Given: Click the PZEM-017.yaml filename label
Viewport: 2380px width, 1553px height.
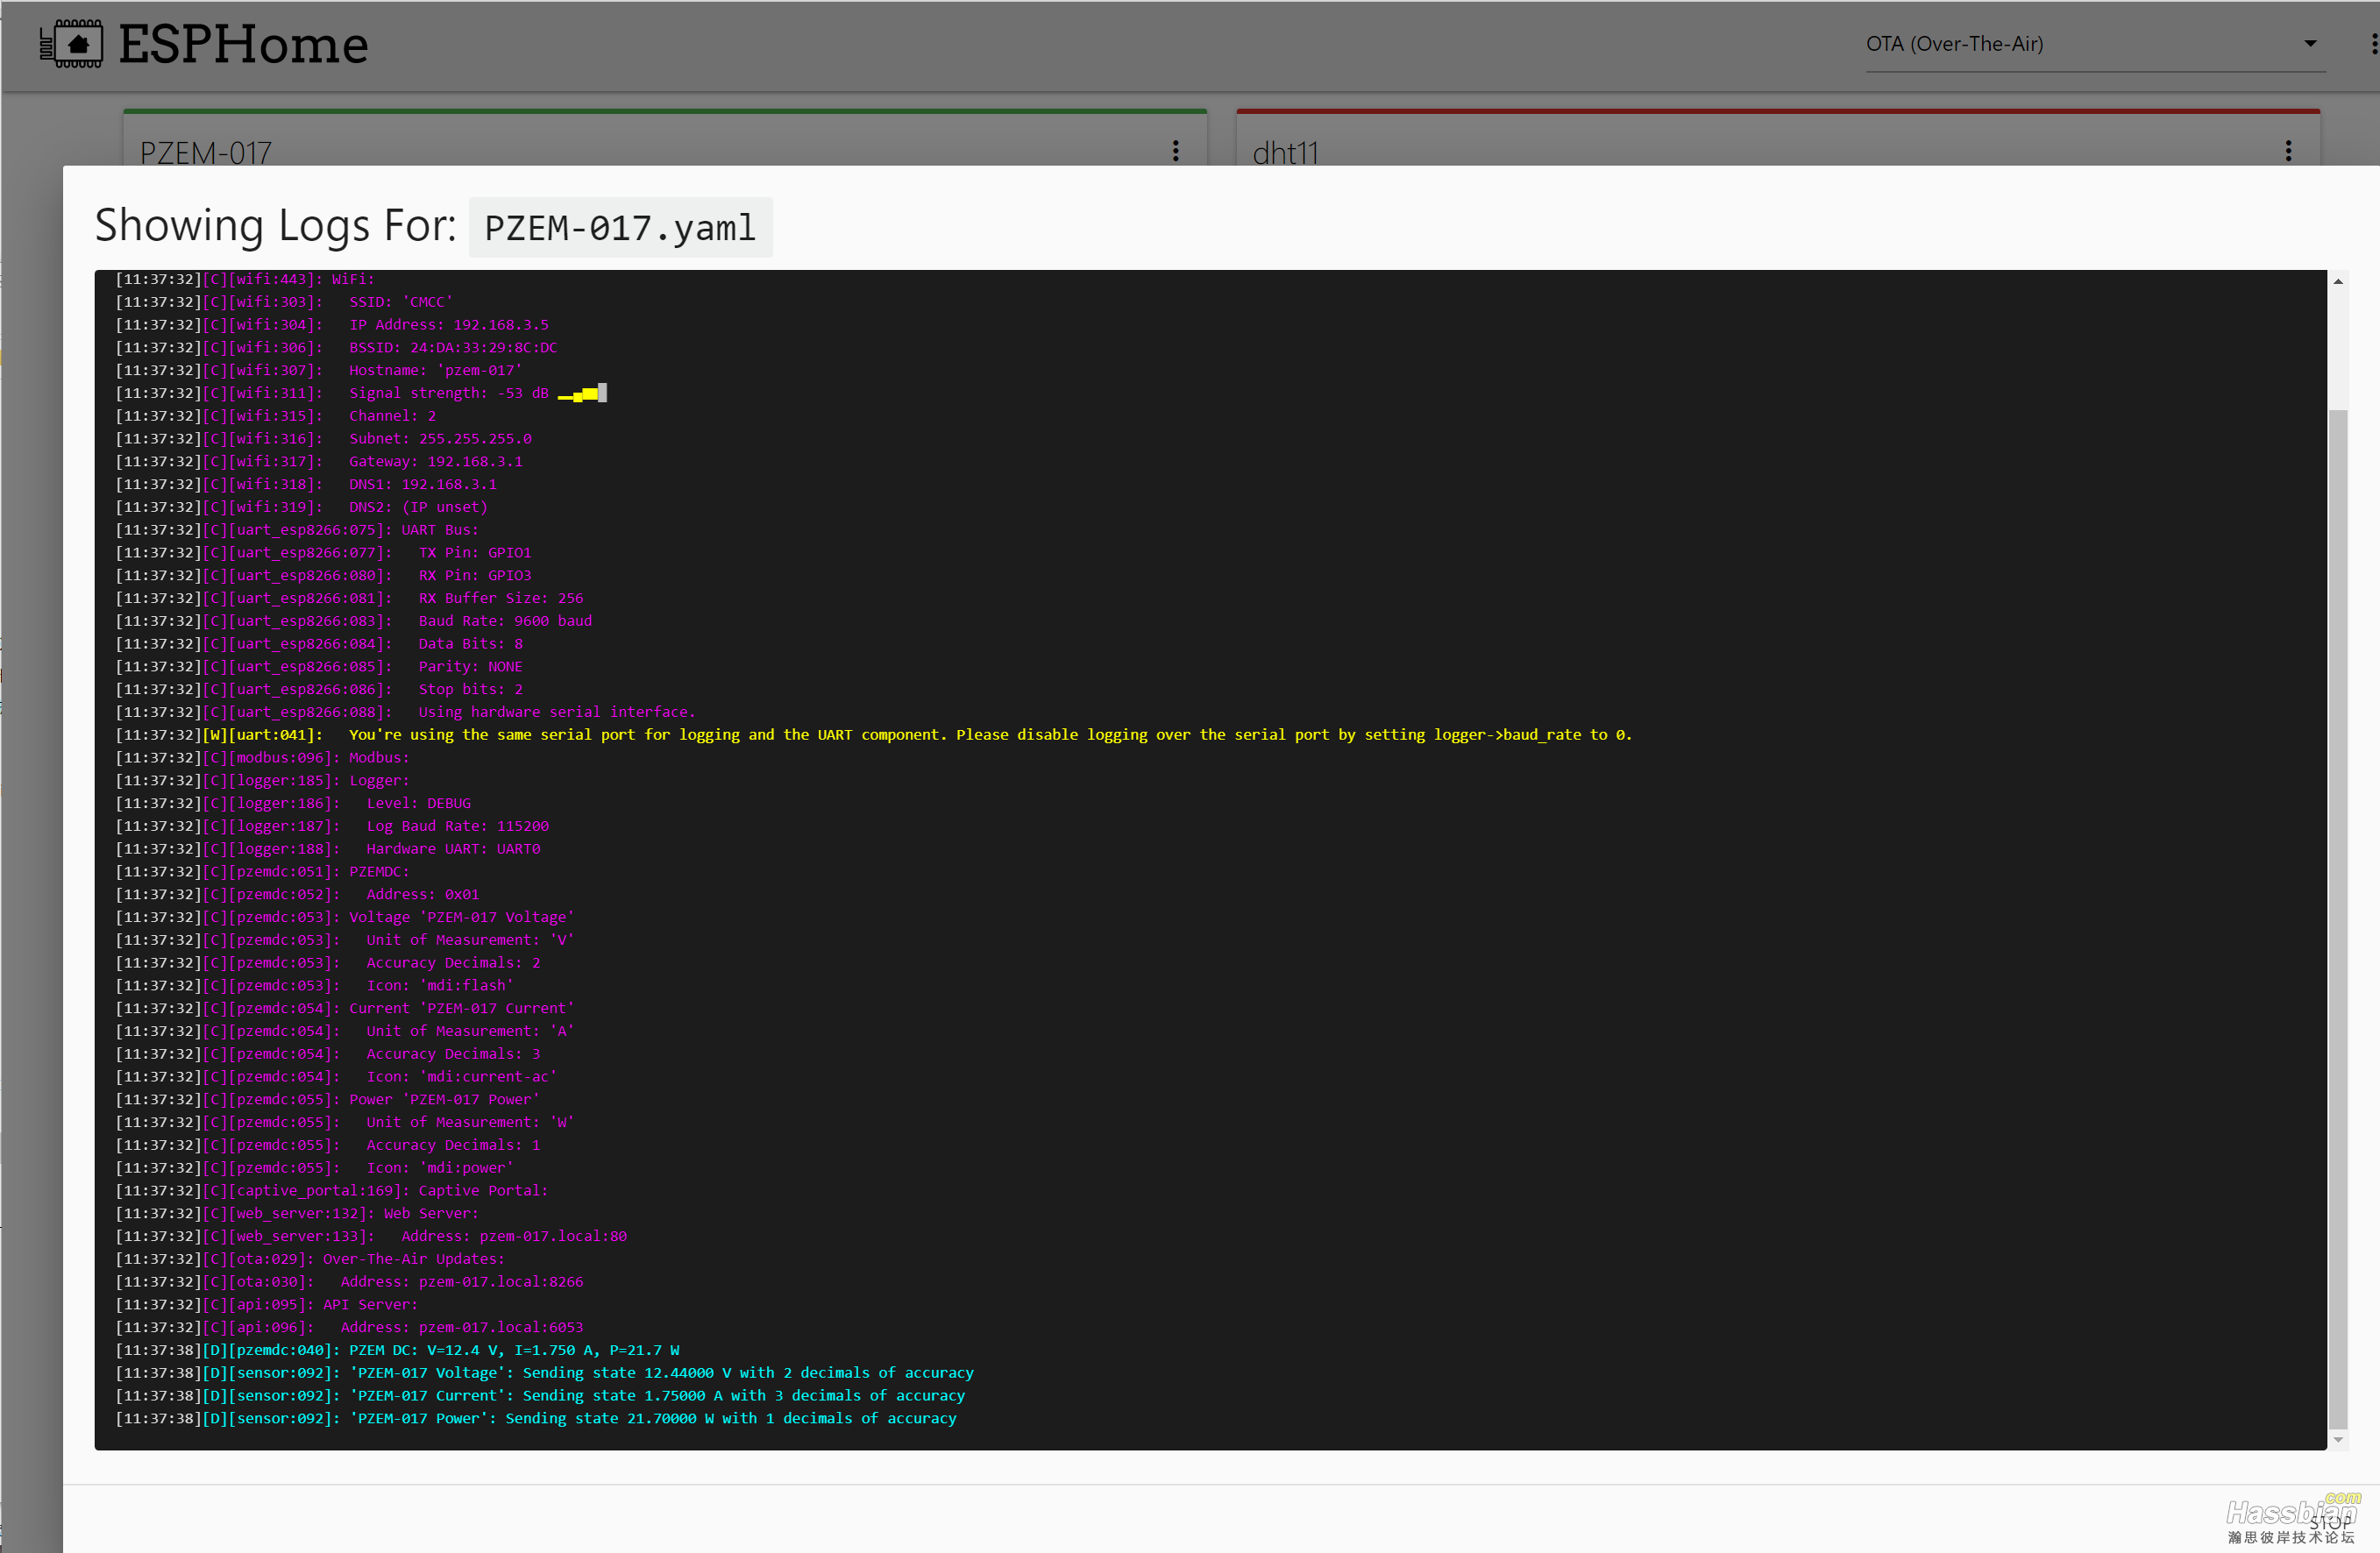Looking at the screenshot, I should (x=620, y=228).
